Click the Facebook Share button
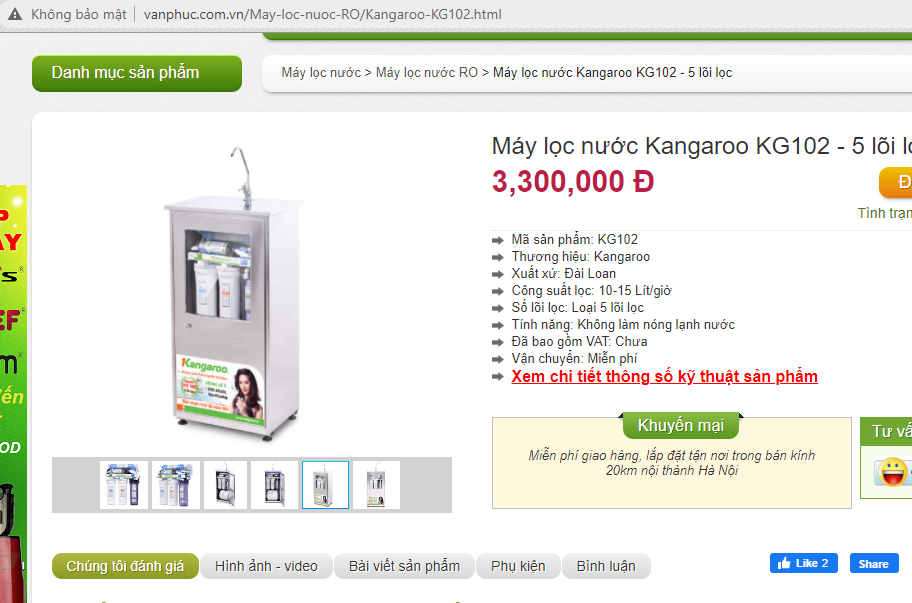The image size is (912, 603). click(874, 563)
